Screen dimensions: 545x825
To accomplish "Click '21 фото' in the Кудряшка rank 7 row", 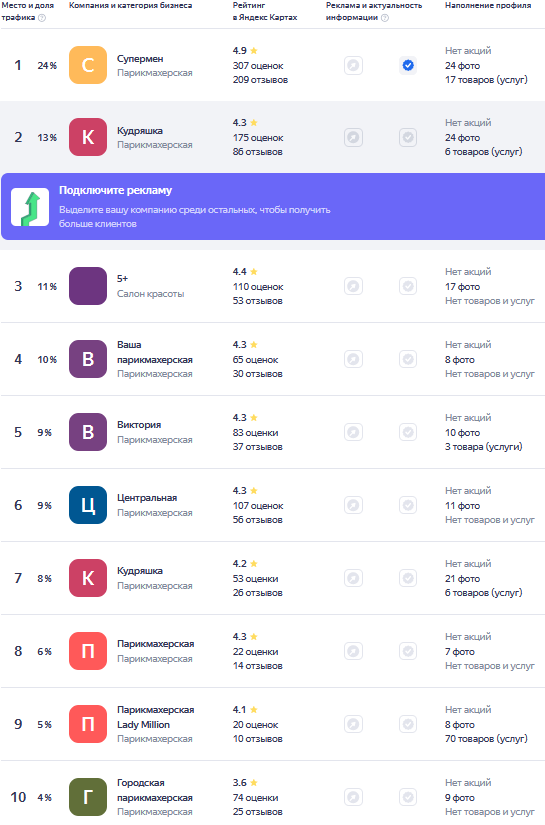I will coord(462,579).
